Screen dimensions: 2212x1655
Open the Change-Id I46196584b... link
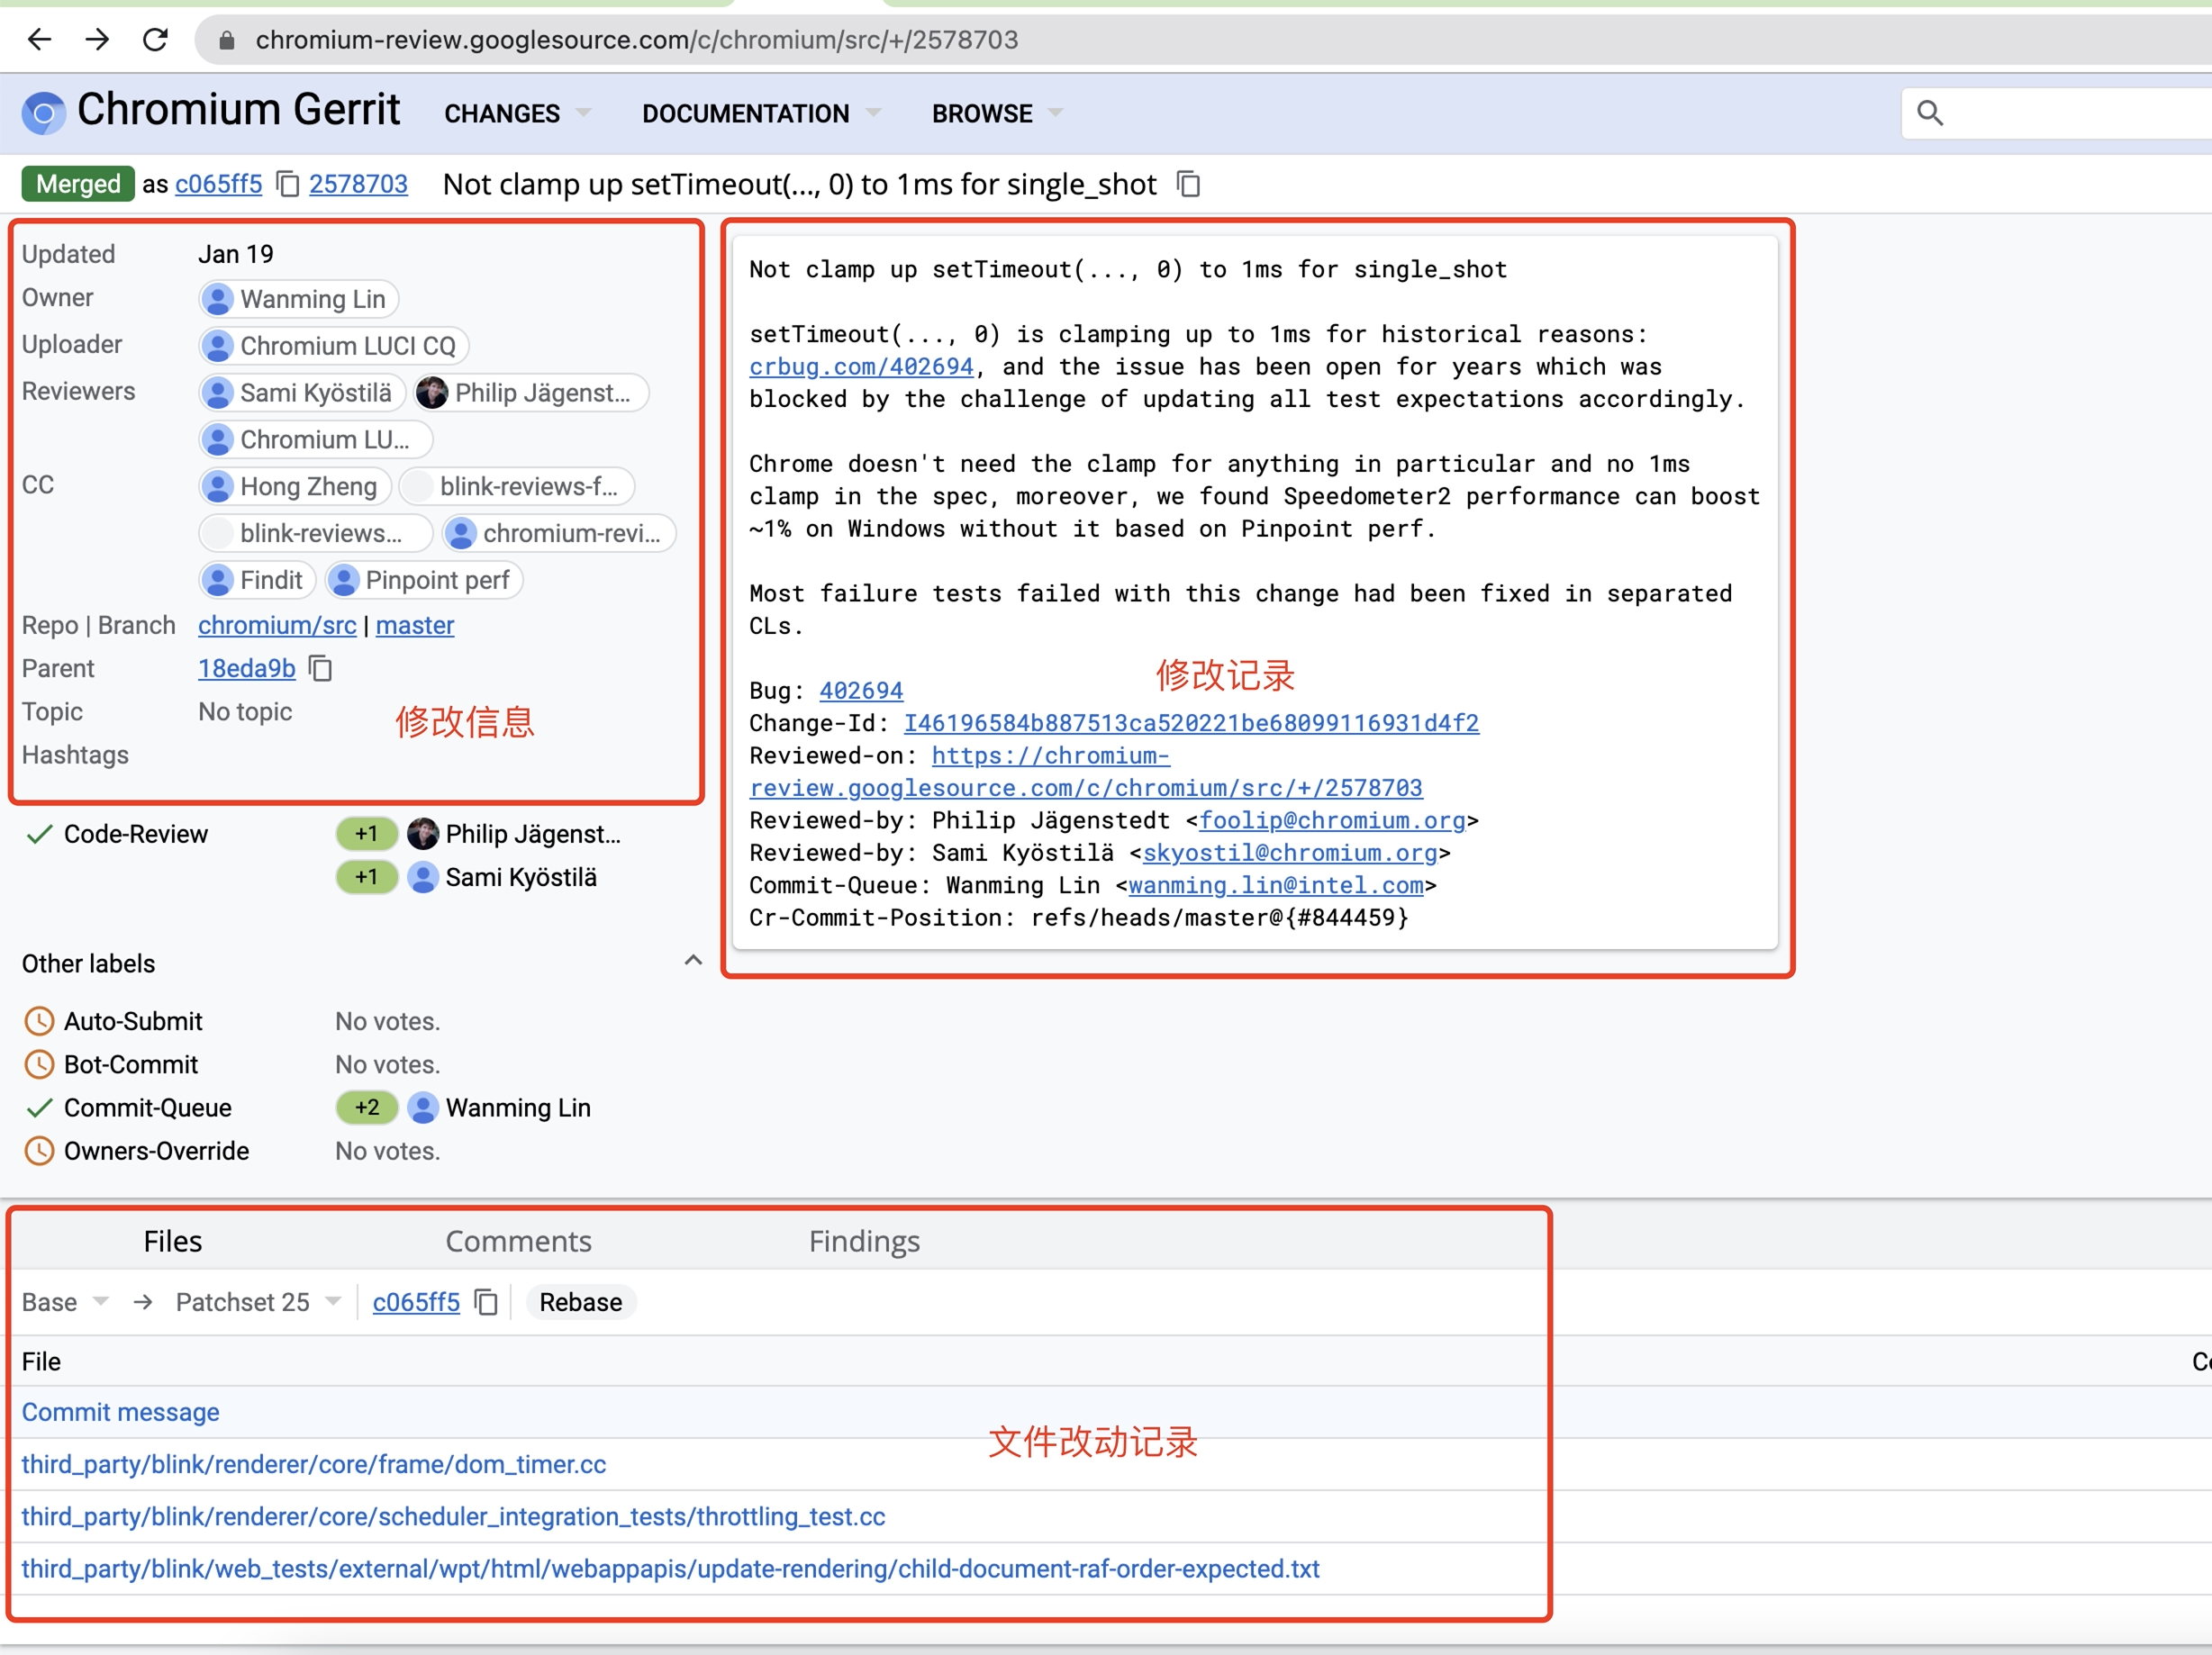point(1191,723)
